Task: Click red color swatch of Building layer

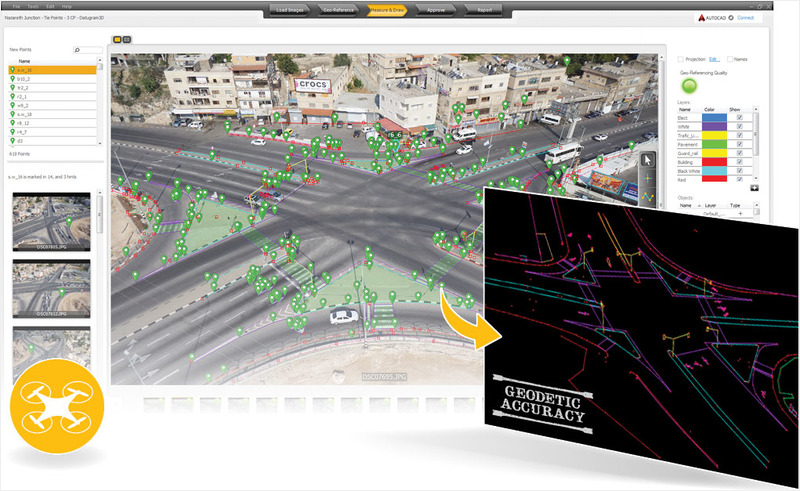Action: (x=714, y=162)
